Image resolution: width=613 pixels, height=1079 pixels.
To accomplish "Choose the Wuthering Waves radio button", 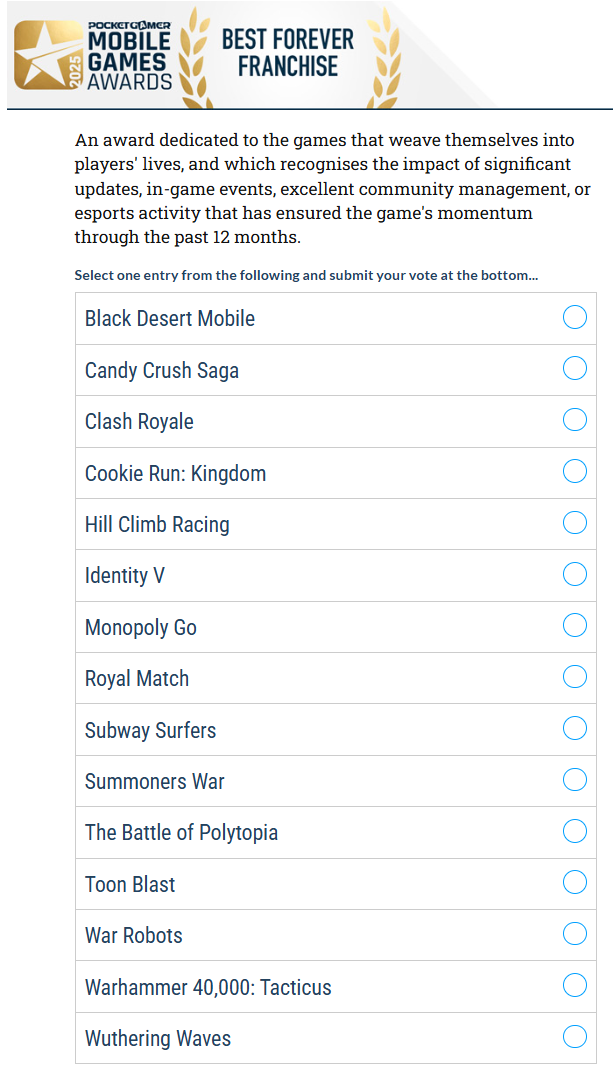I will [575, 1037].
